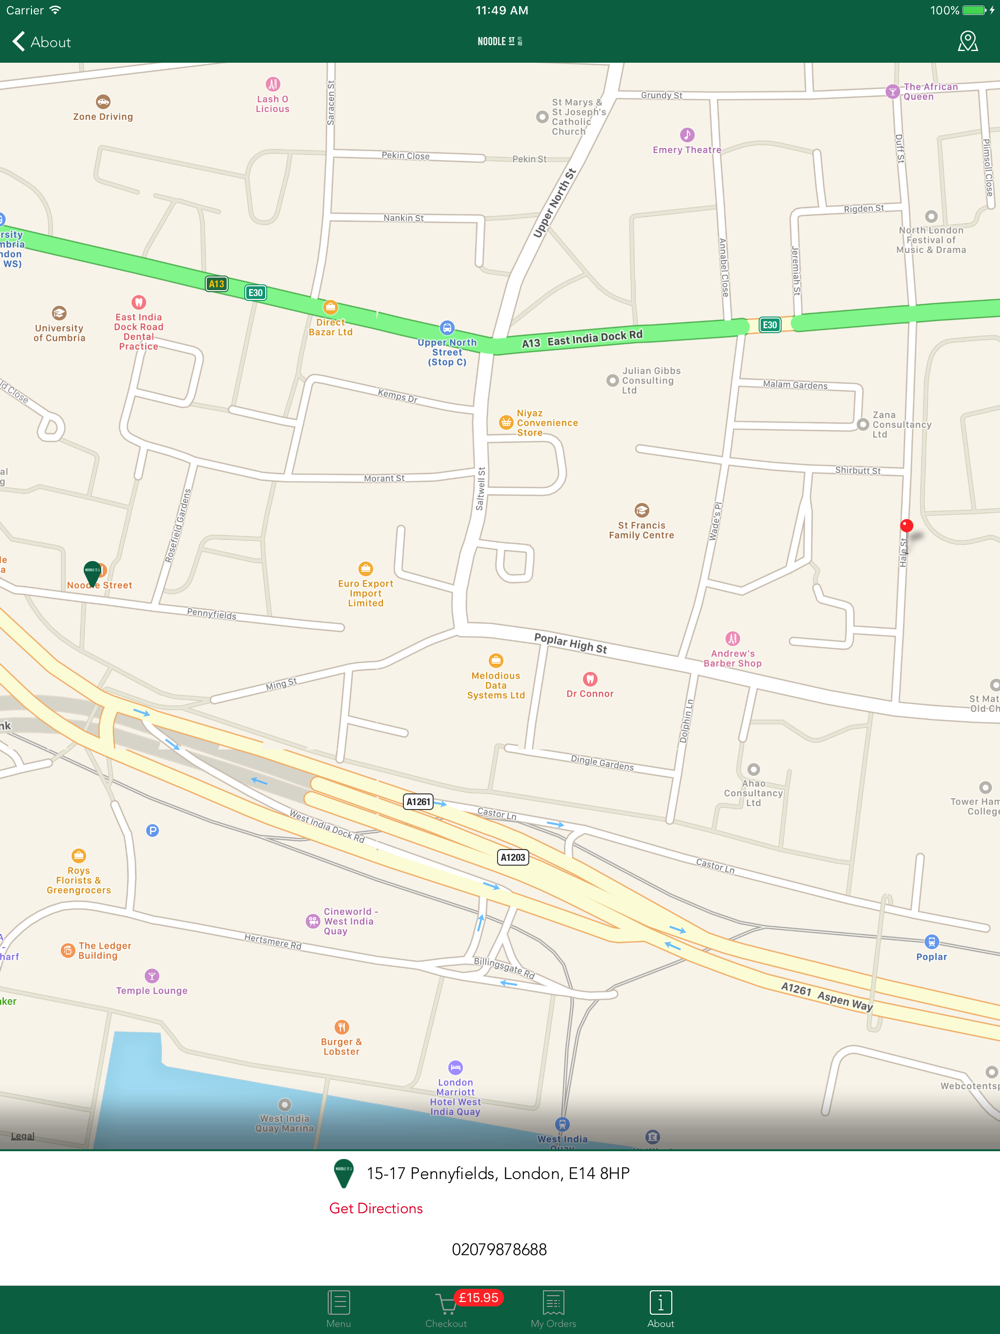The height and width of the screenshot is (1334, 1000).
Task: Tap the parking P icon
Action: coord(152,830)
